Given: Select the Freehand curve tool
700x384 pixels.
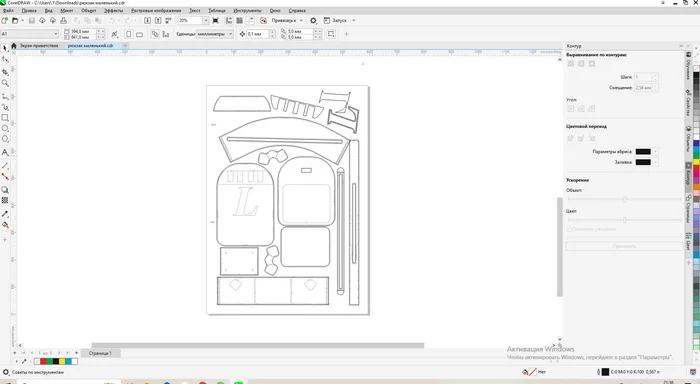Looking at the screenshot, I should (x=5, y=96).
